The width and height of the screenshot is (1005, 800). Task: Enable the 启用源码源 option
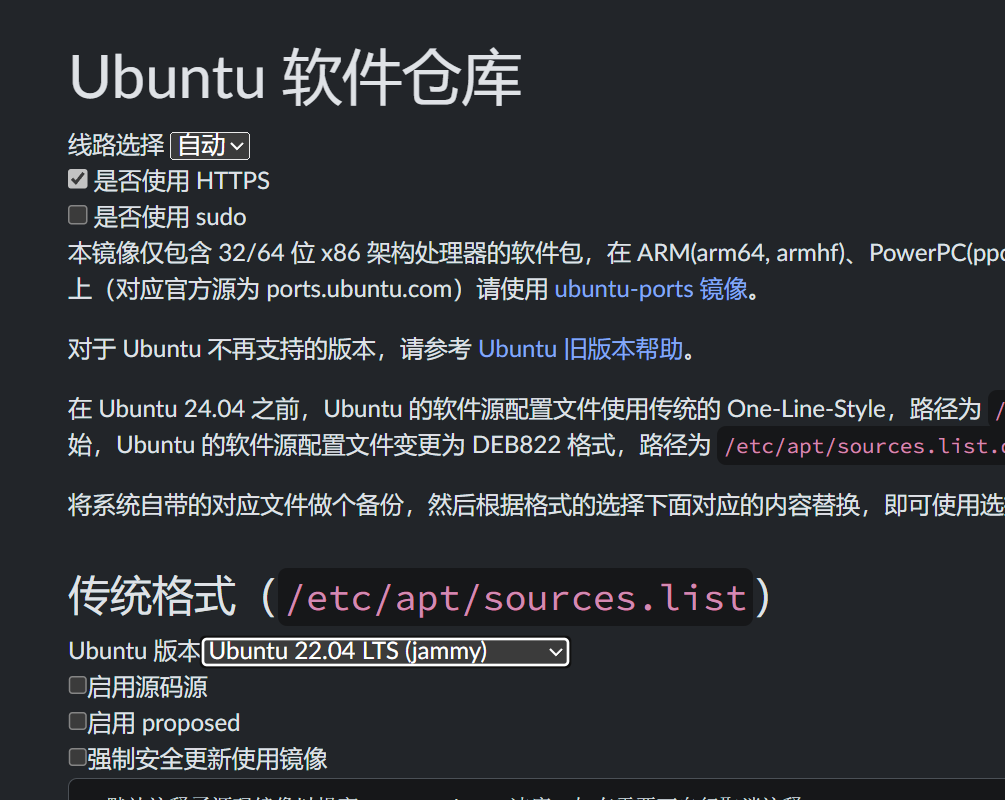[77, 684]
